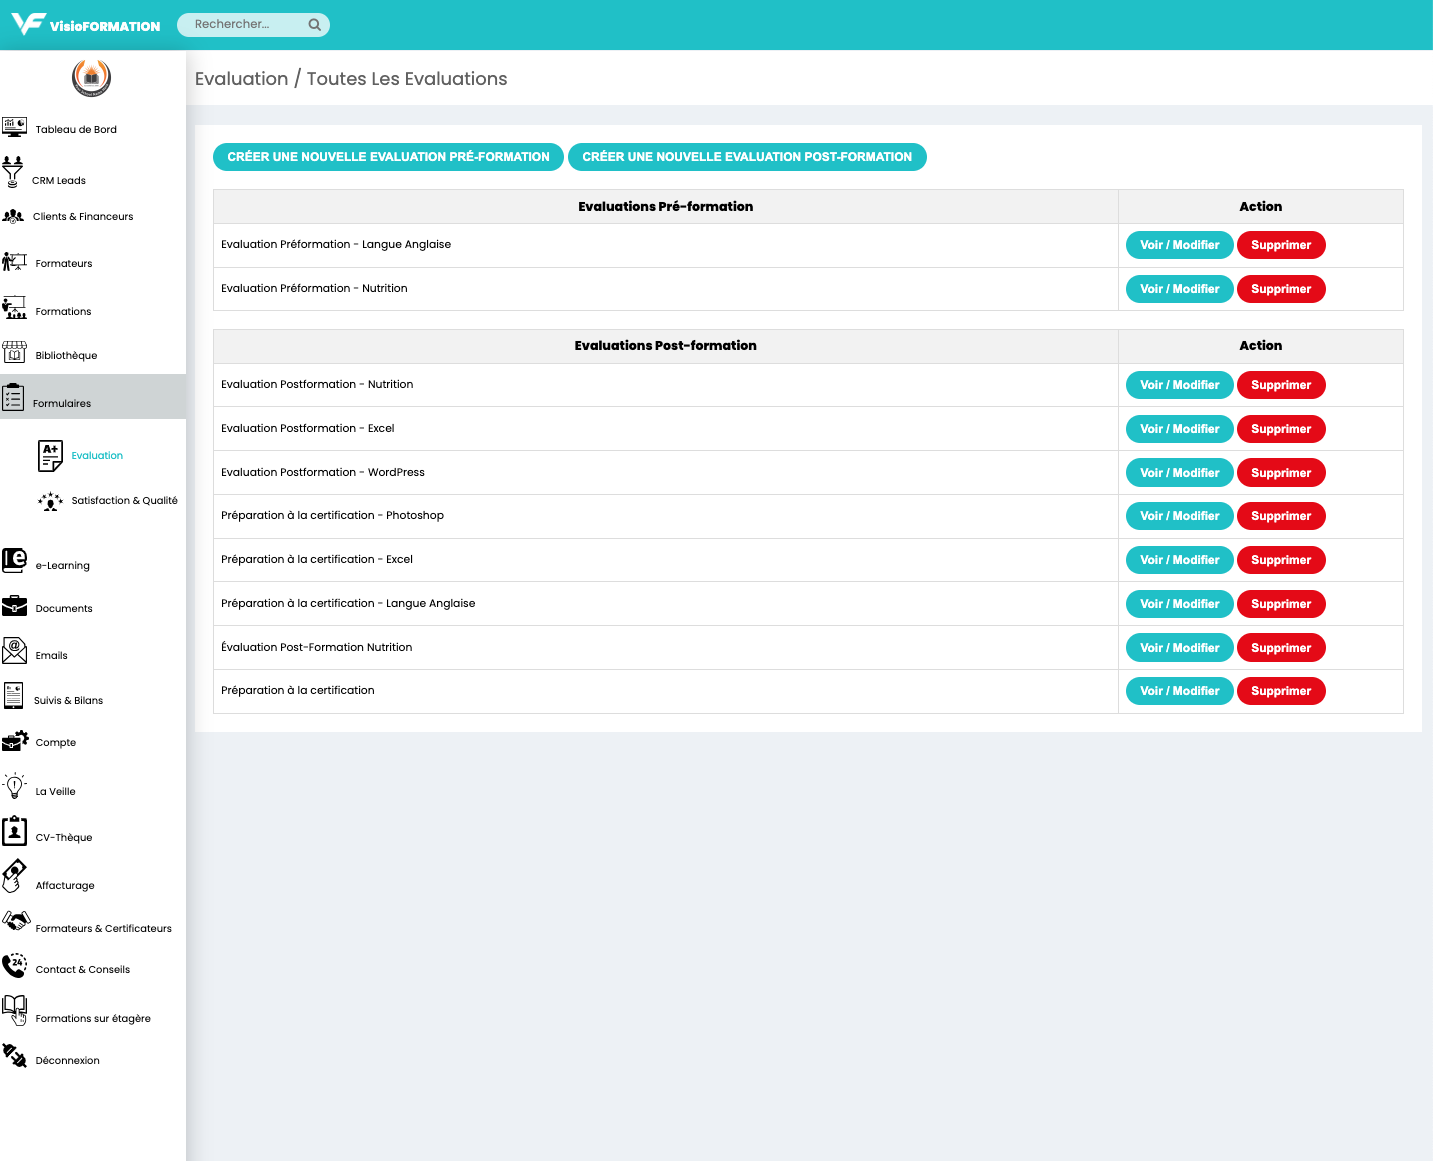Click "Evaluation Préformation - Langue Anglaise" text
The width and height of the screenshot is (1433, 1161).
[336, 245]
